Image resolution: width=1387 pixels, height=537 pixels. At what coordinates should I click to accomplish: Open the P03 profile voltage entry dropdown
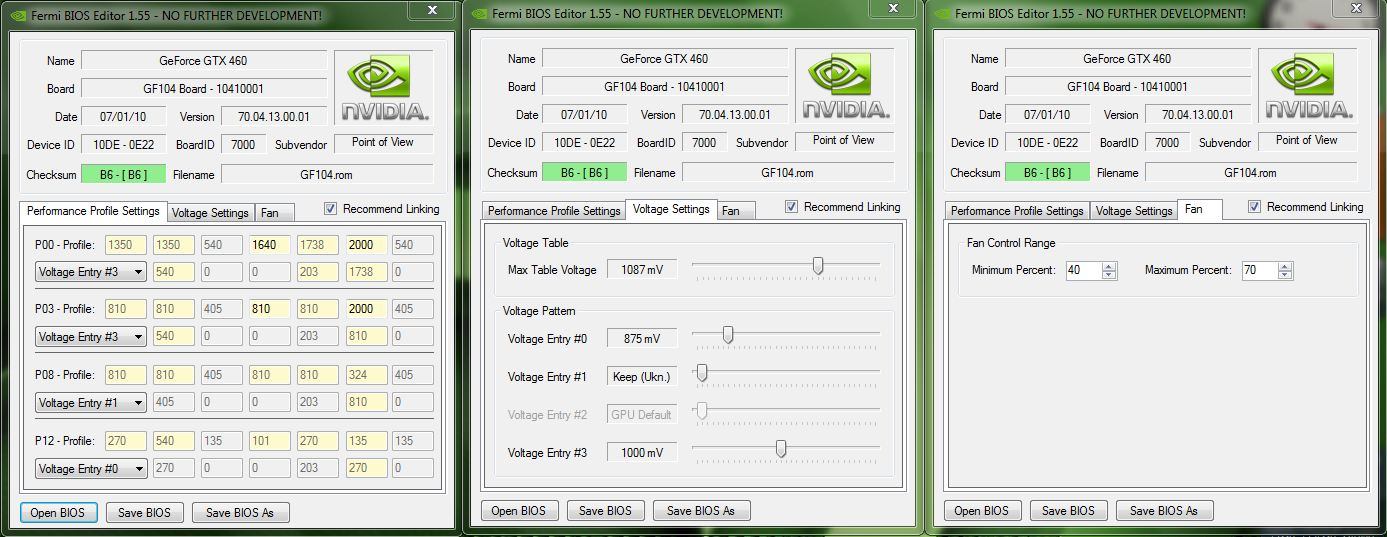pyautogui.click(x=91, y=337)
